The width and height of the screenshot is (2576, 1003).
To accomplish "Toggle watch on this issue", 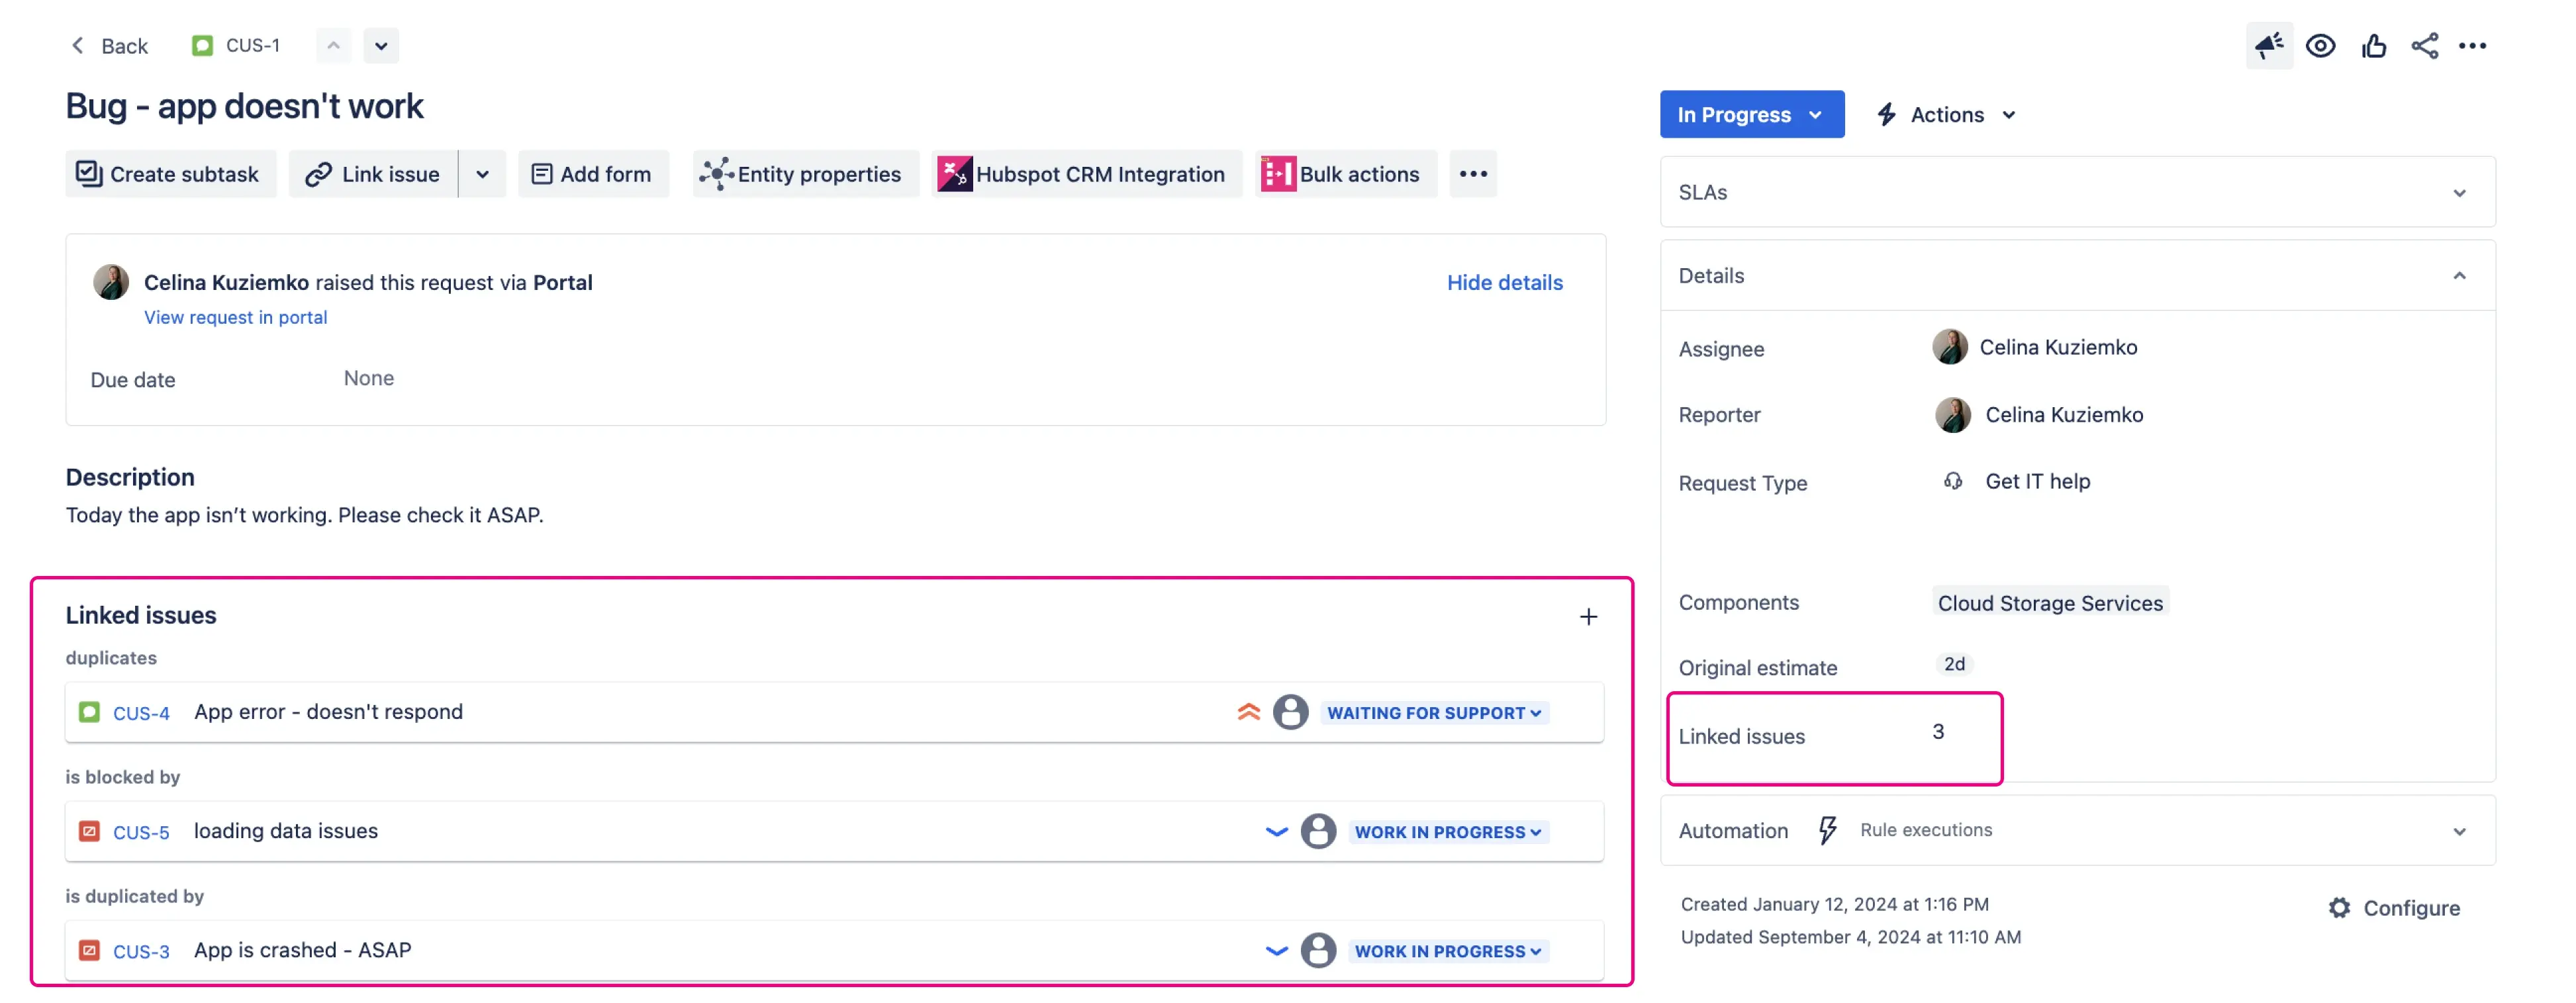I will click(2320, 45).
